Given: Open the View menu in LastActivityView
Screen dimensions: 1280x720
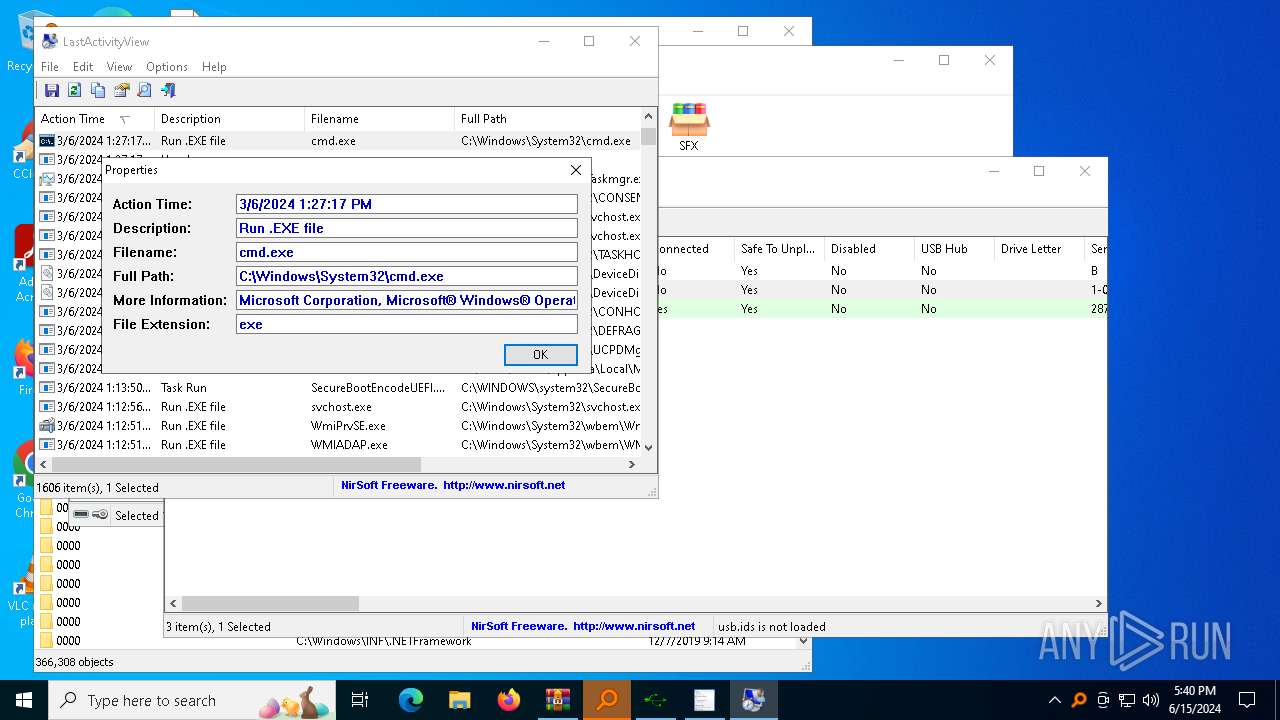Looking at the screenshot, I should tap(119, 67).
